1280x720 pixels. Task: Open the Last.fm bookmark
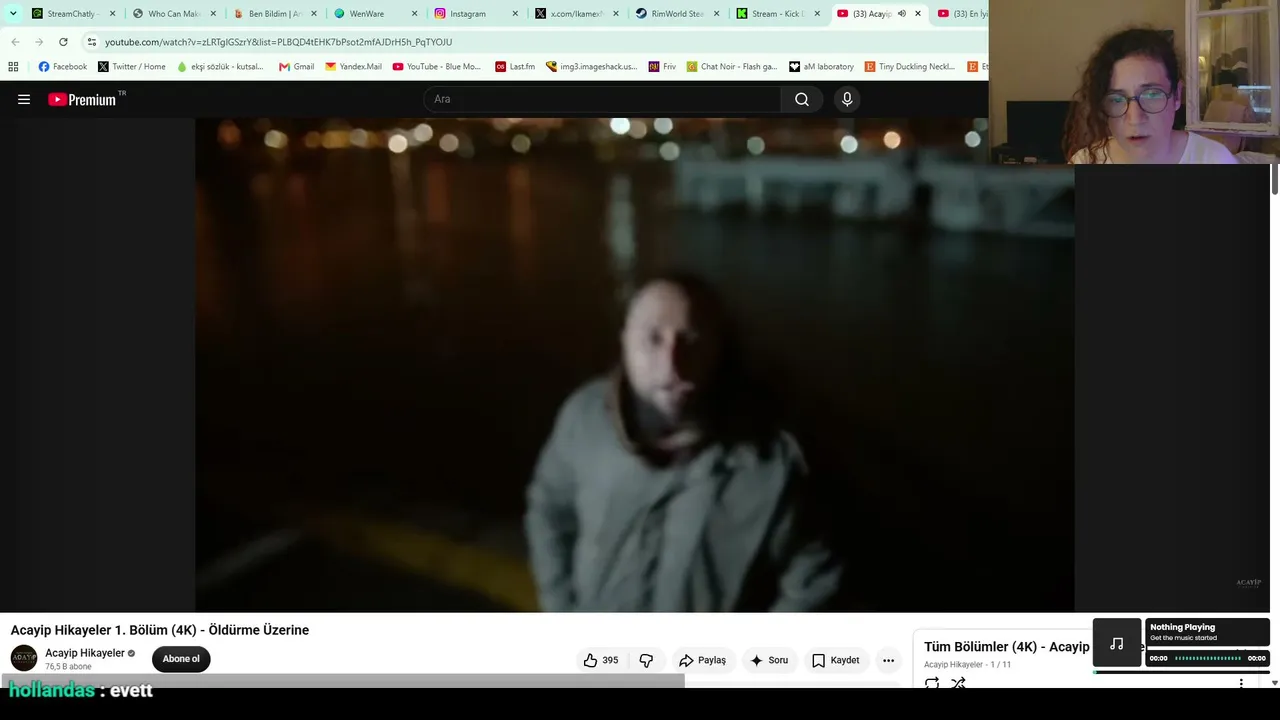(515, 67)
